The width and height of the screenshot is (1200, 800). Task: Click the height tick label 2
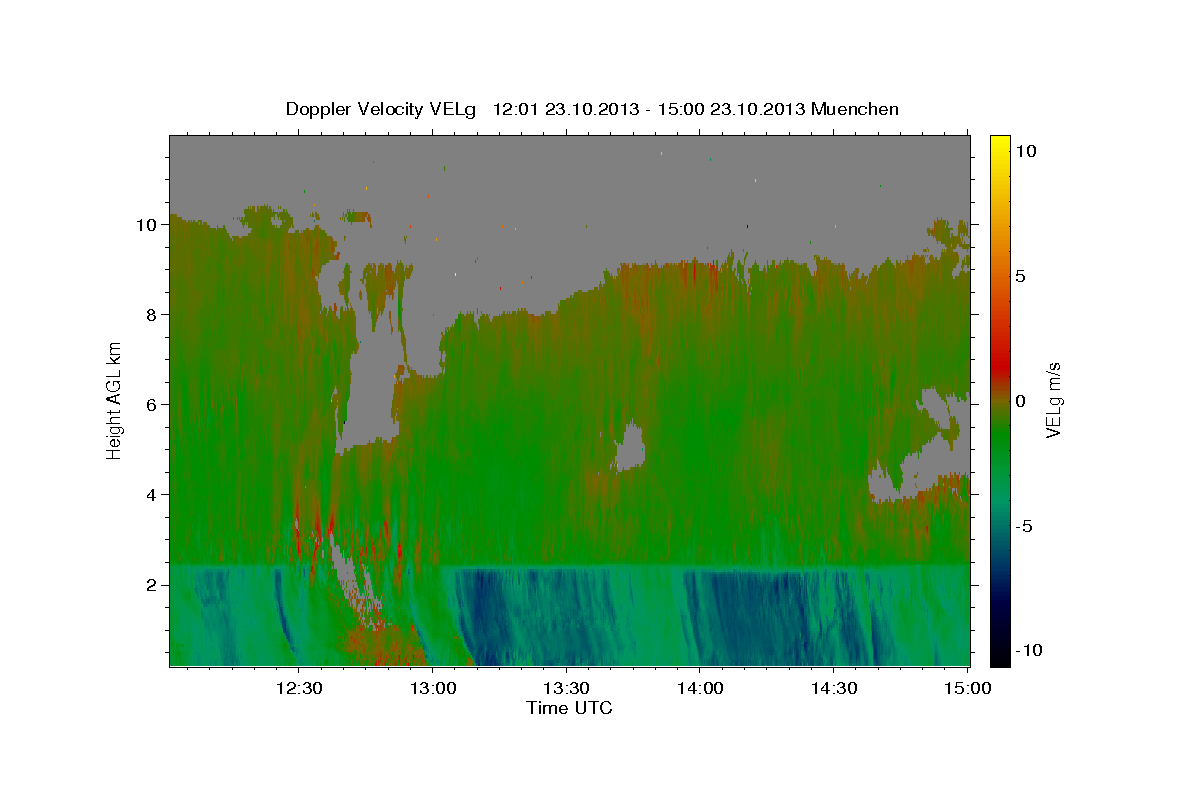(x=153, y=585)
